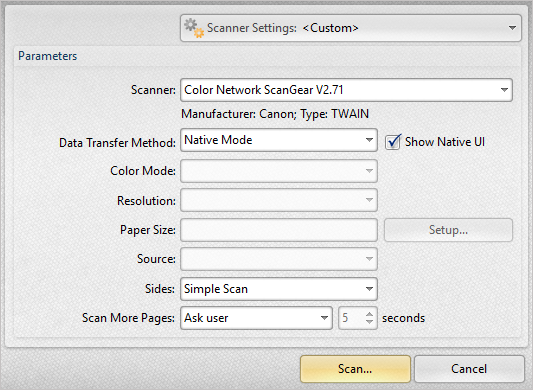This screenshot has width=533, height=390.
Task: Increase seconds with the spinner up arrow
Action: (x=369, y=314)
